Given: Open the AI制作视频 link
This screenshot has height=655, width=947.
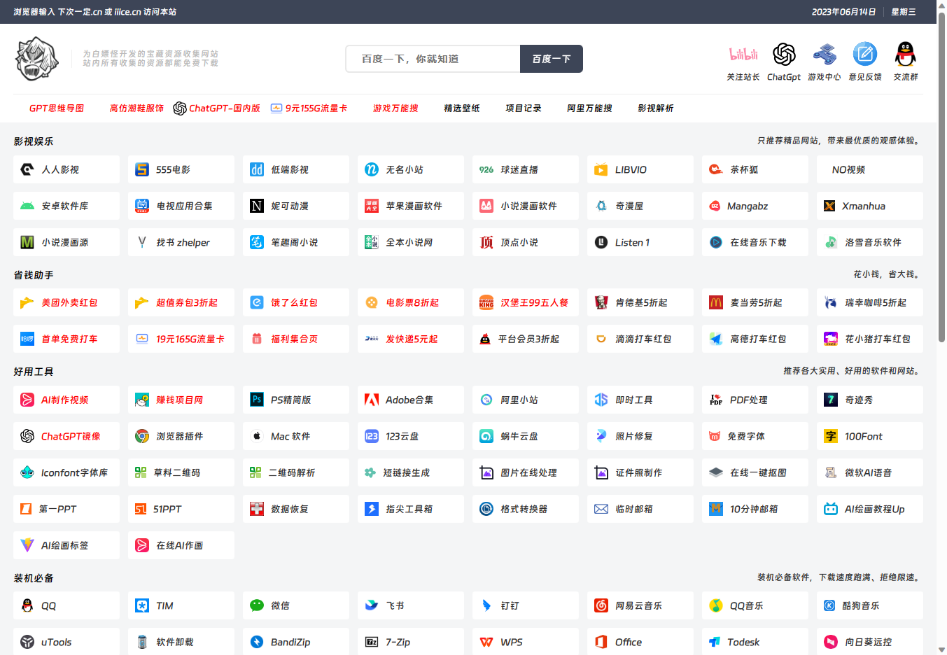Looking at the screenshot, I should tap(66, 400).
